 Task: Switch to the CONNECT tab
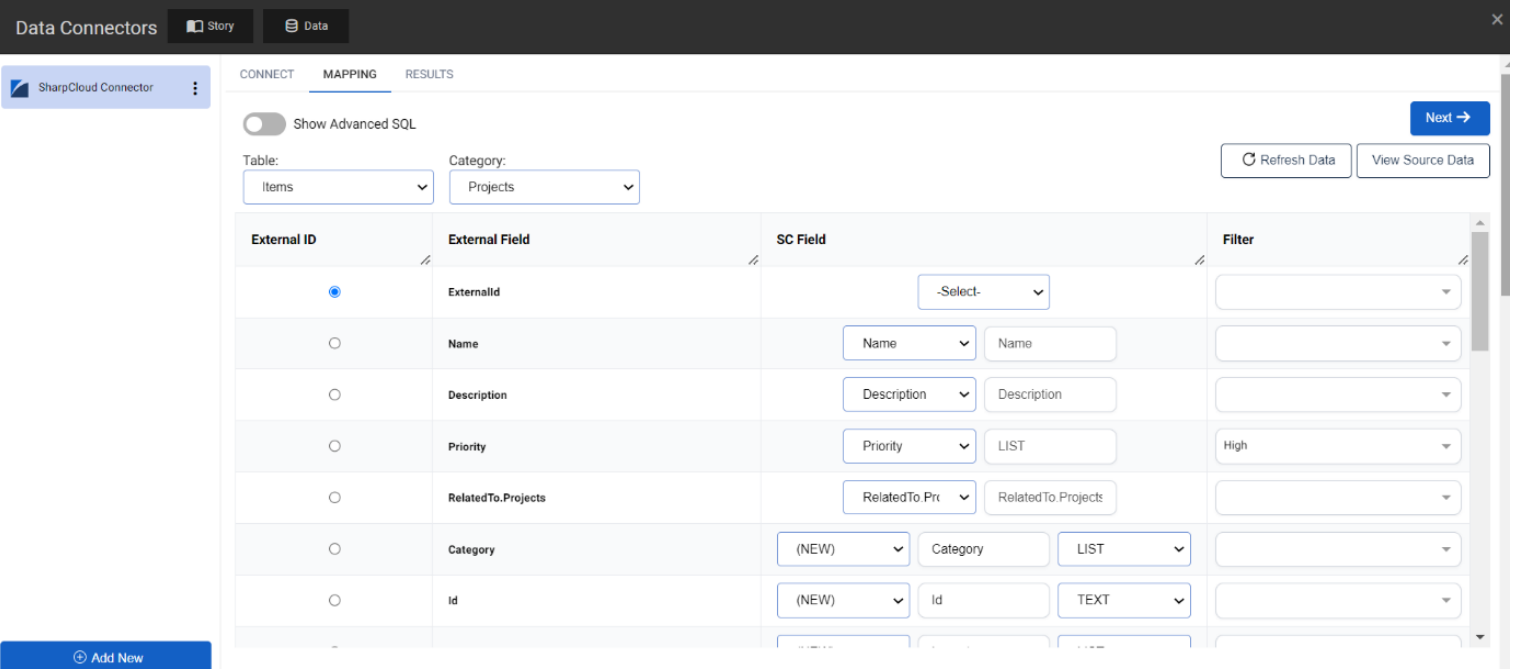point(266,74)
